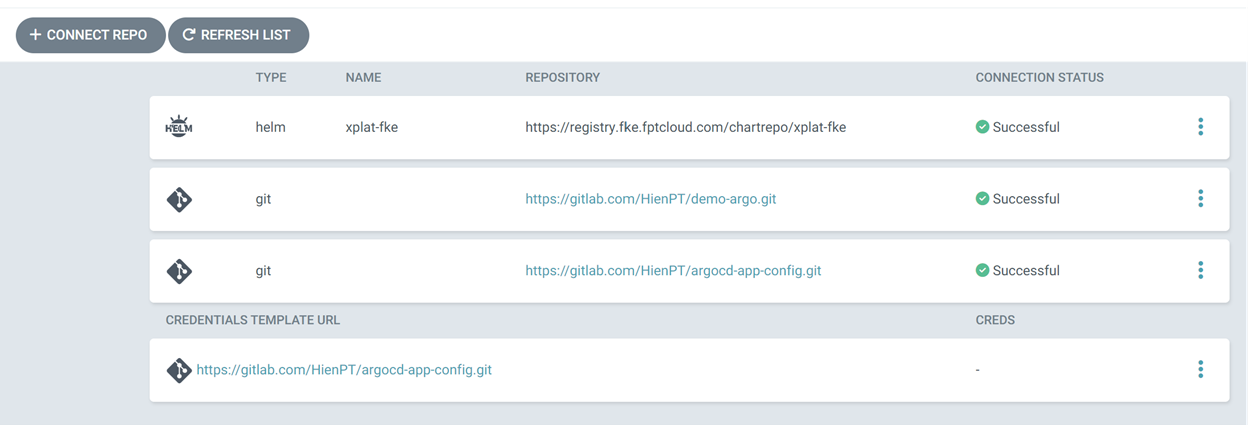This screenshot has height=425, width=1248.
Task: Click the registry.fke.fptcloud.com chart repo URL
Action: click(685, 127)
